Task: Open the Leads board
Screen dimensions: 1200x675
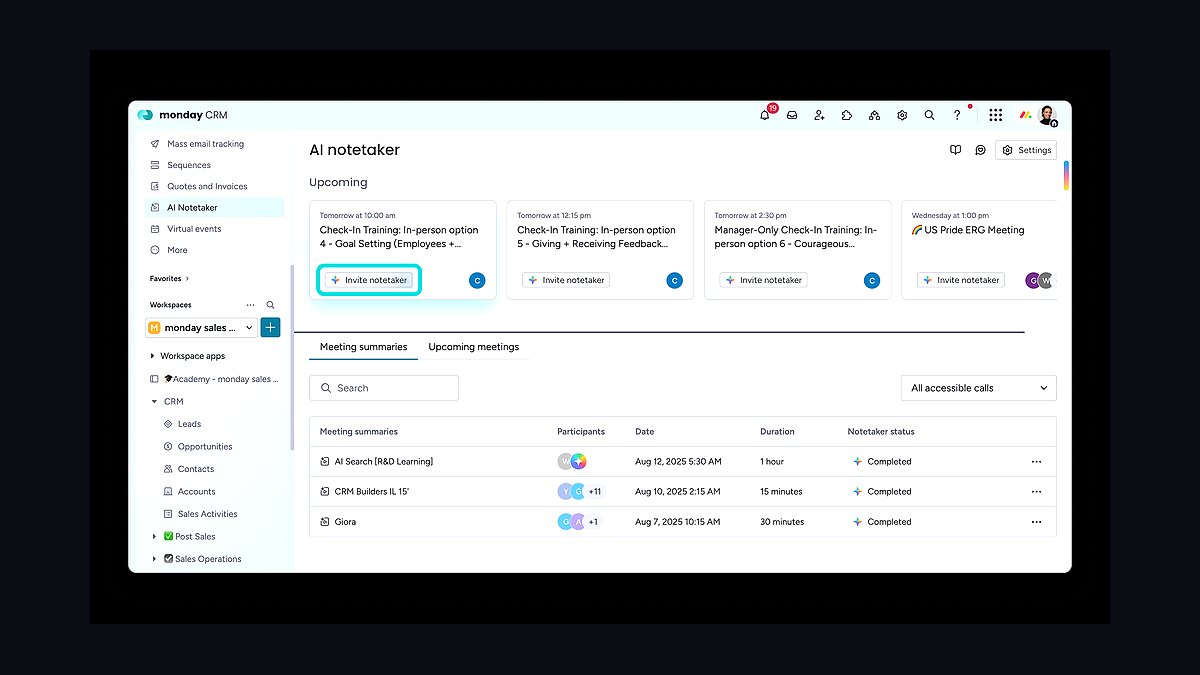Action: tap(189, 424)
